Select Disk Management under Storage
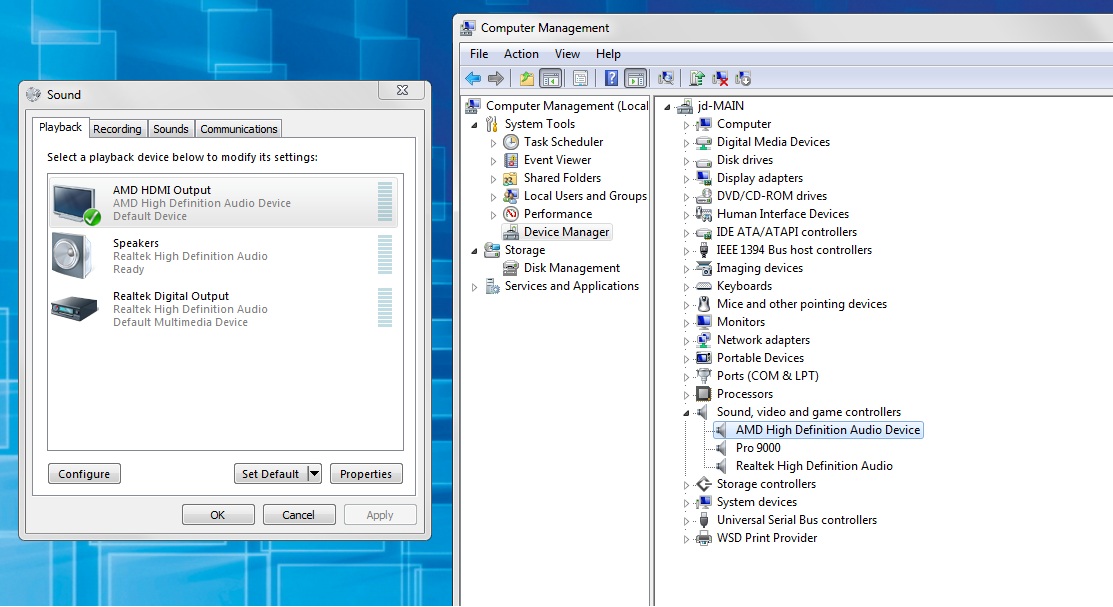Viewport: 1113px width, 607px height. tap(571, 268)
